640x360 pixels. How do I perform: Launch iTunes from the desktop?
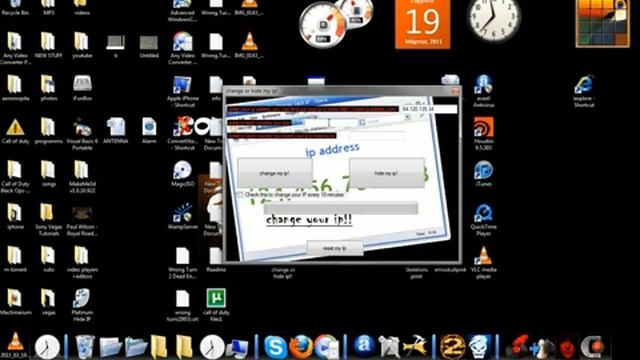point(483,174)
